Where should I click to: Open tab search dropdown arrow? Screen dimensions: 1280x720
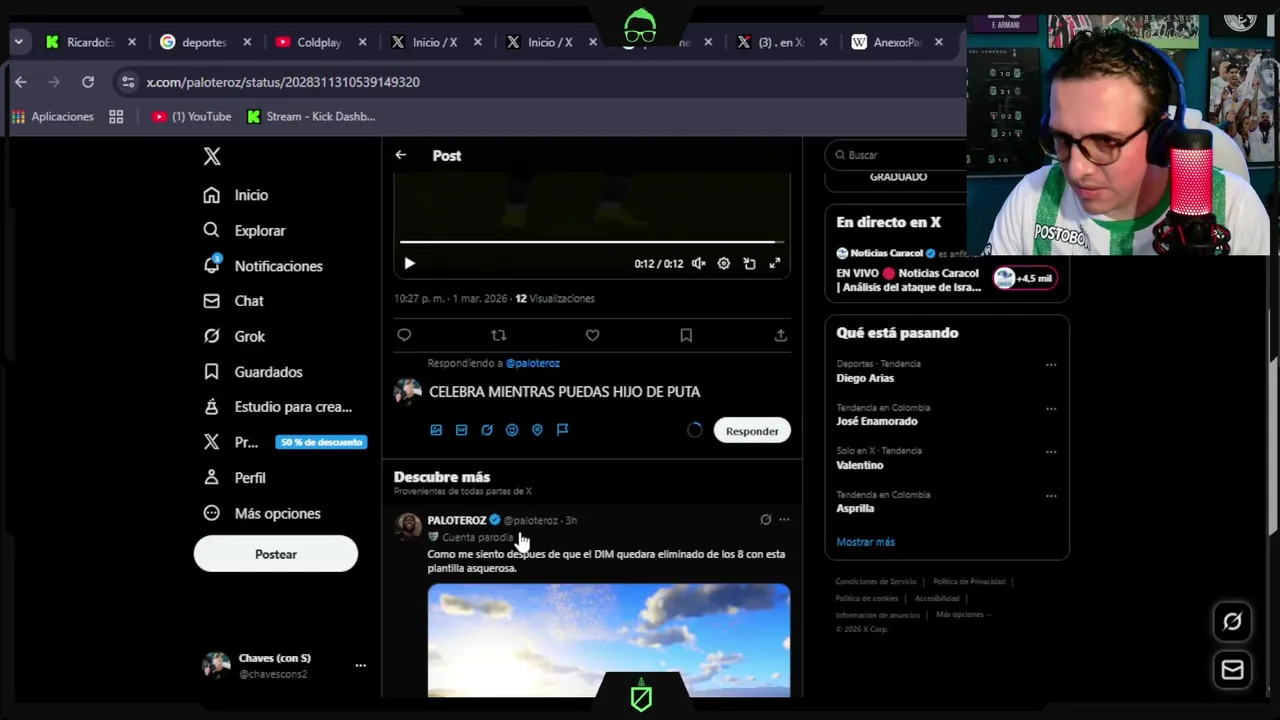(18, 42)
